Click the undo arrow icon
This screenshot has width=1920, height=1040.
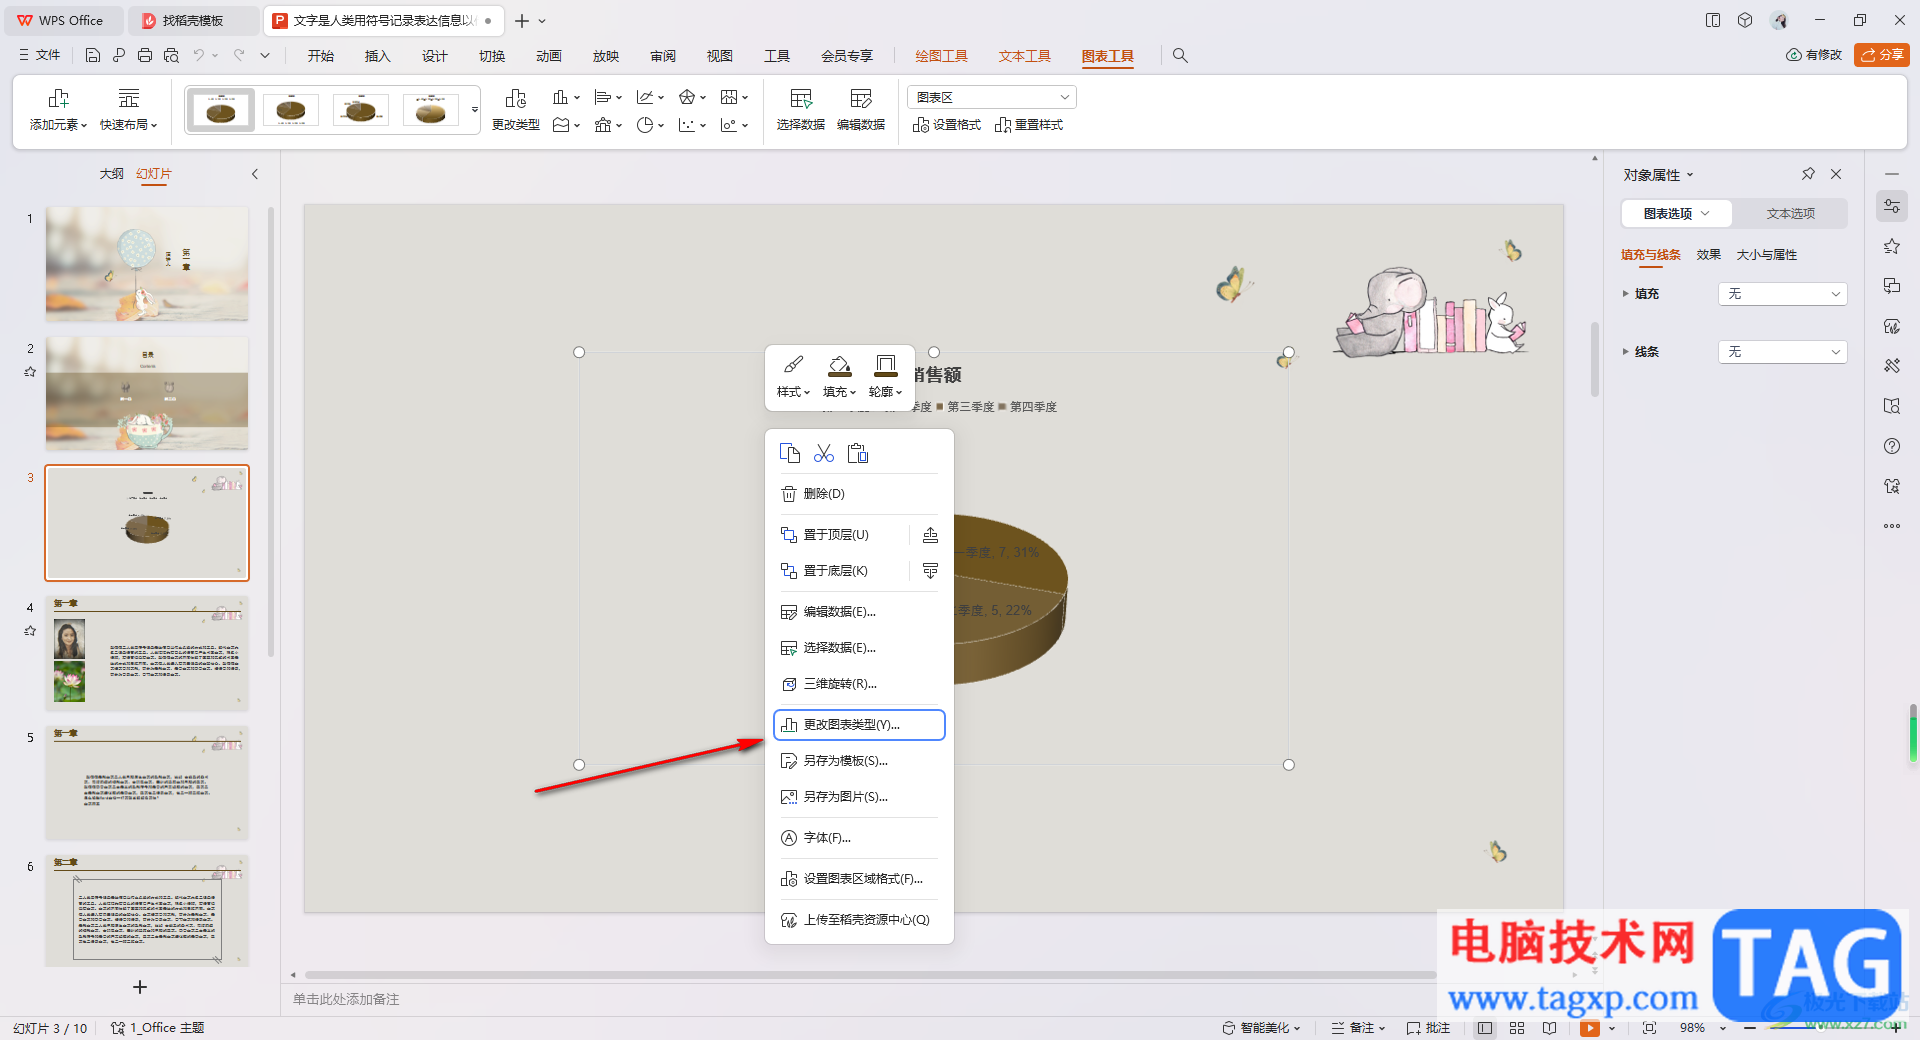coord(199,56)
